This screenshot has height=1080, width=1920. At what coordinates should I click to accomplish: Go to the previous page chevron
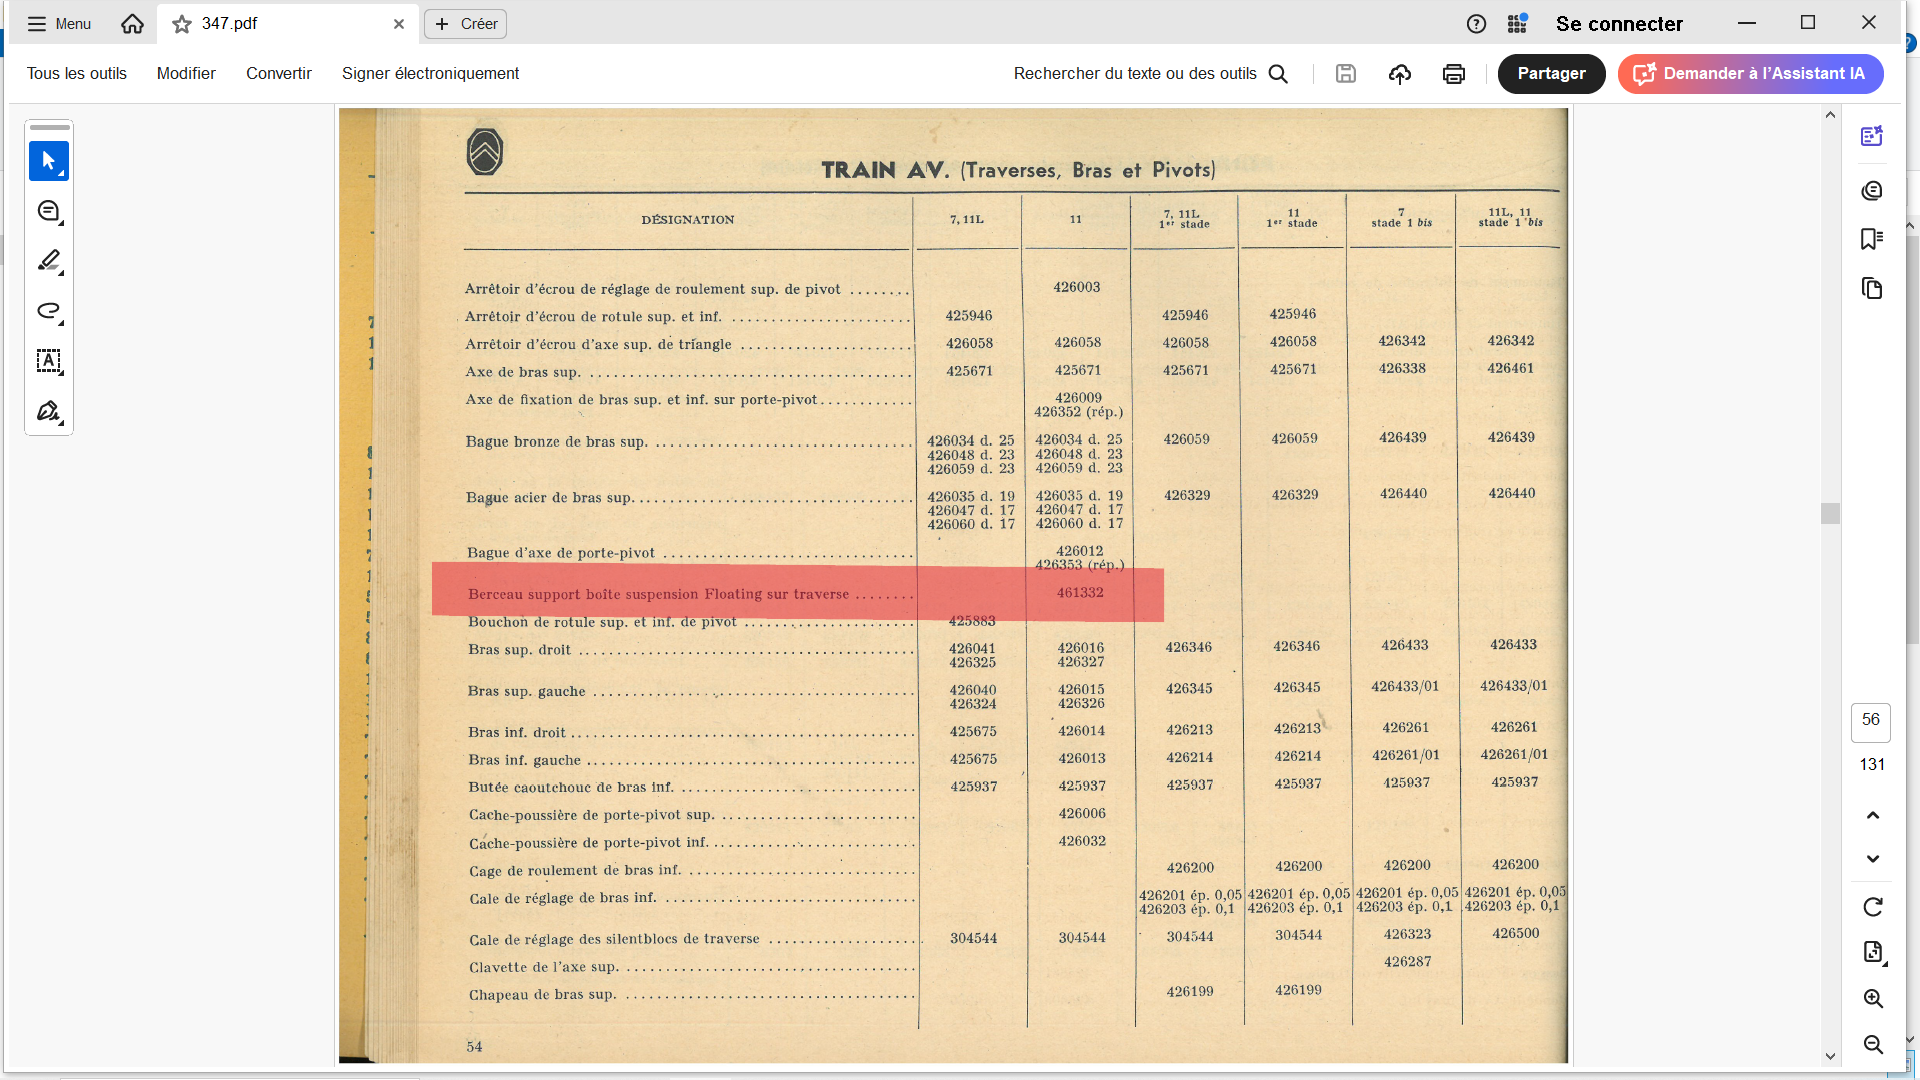[x=1872, y=815]
